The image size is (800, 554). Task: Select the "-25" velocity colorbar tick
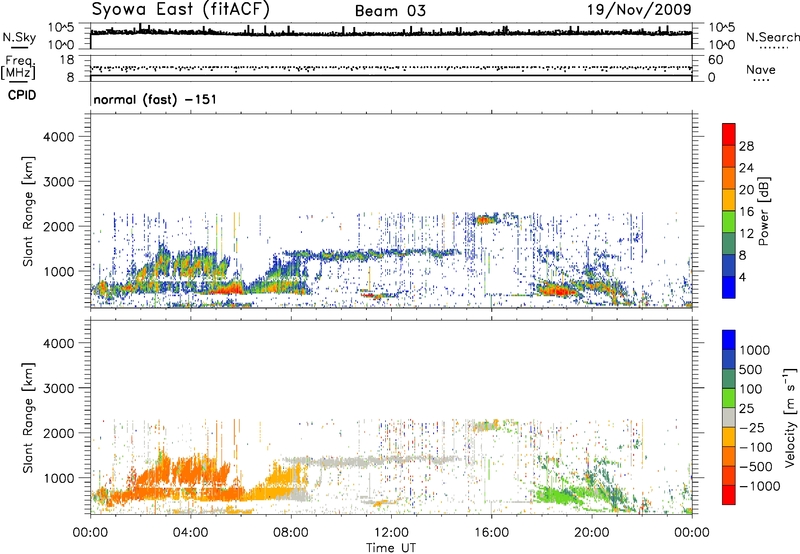coord(752,428)
